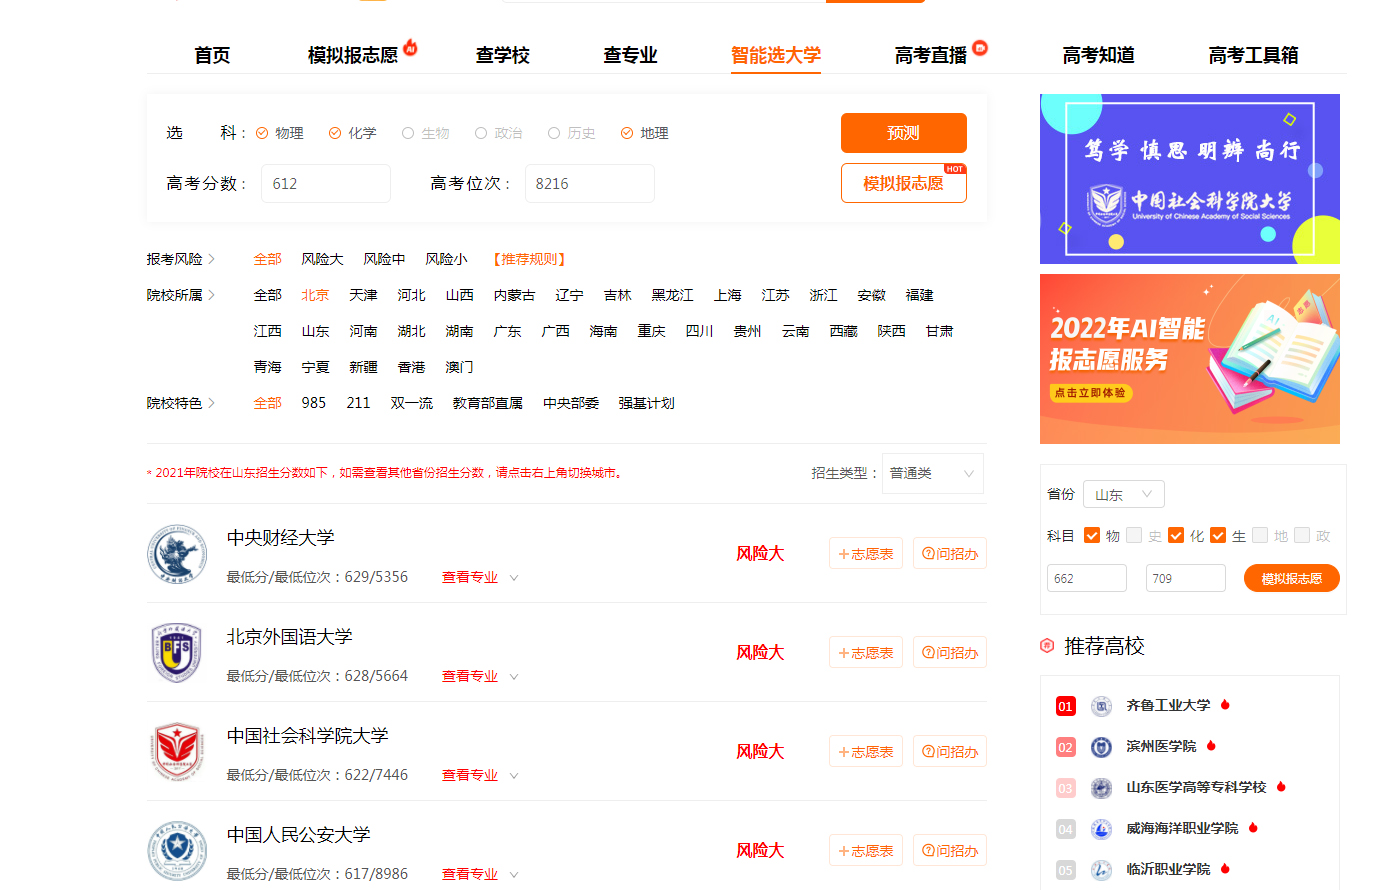Open the 招生类型 dropdown showing 普通类

click(x=931, y=473)
